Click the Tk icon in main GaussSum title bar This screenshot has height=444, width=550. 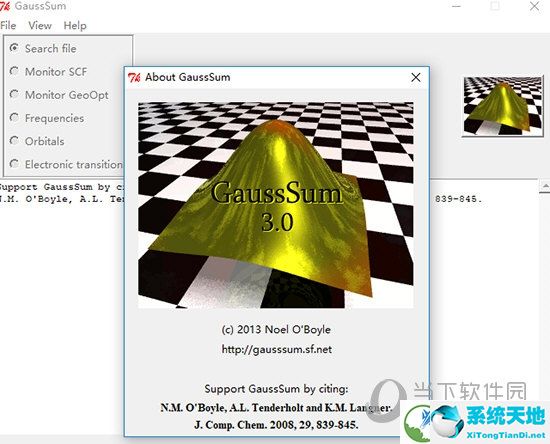[x=5, y=6]
